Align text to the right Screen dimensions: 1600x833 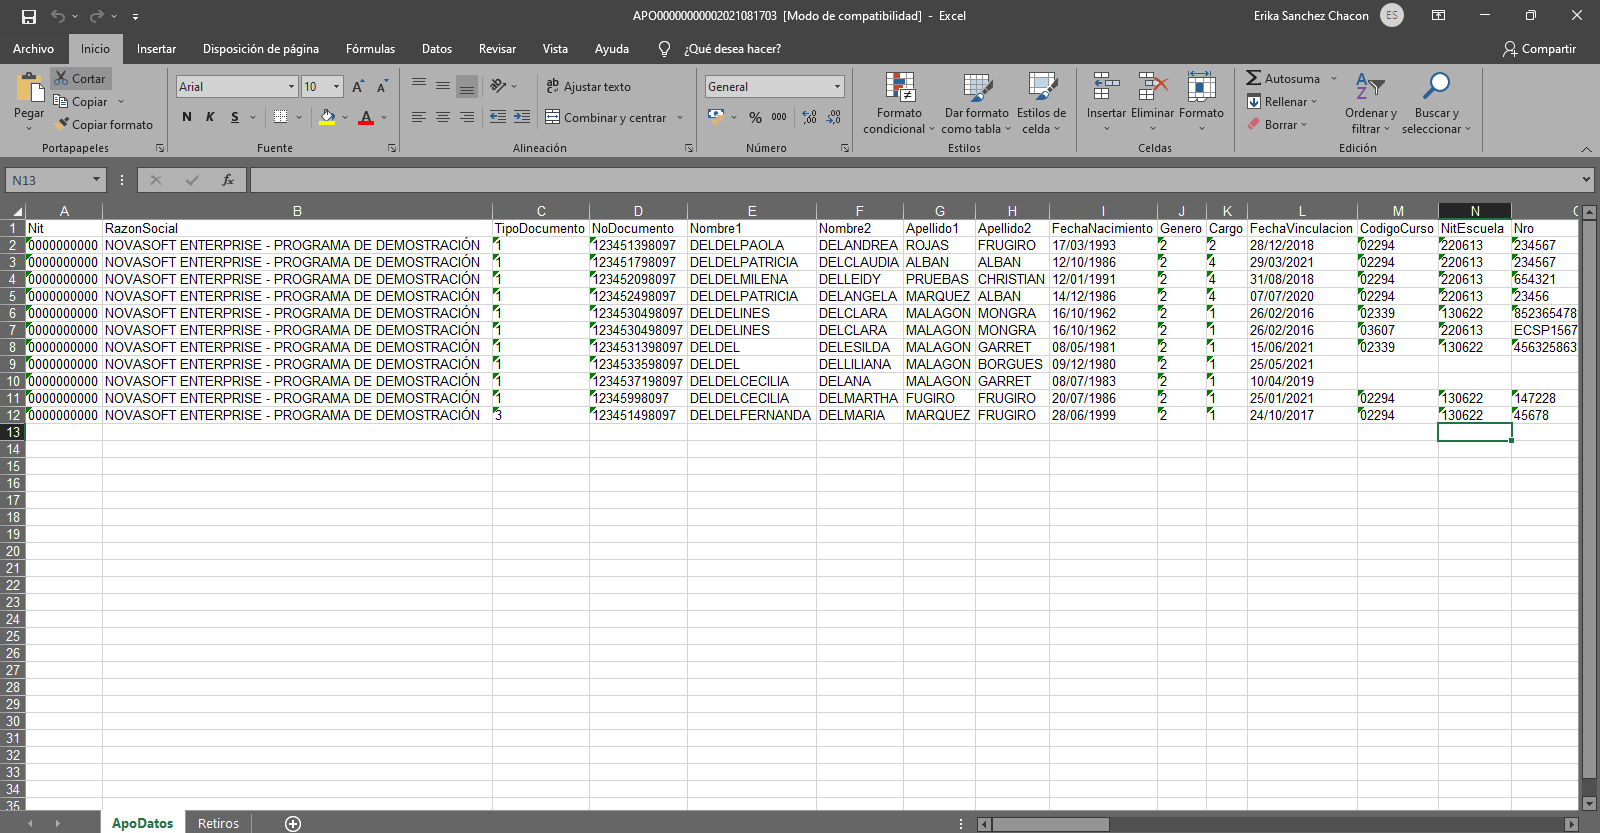(467, 117)
